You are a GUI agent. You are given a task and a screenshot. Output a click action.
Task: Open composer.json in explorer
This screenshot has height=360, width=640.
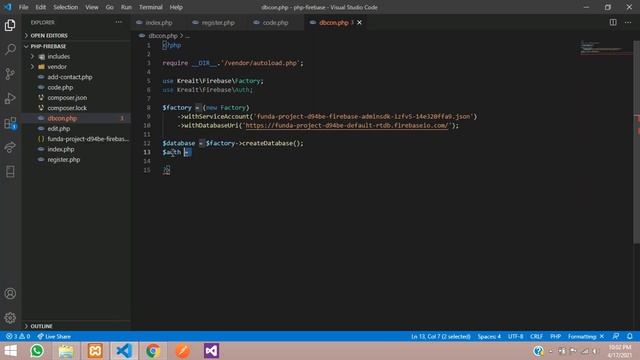77,98
